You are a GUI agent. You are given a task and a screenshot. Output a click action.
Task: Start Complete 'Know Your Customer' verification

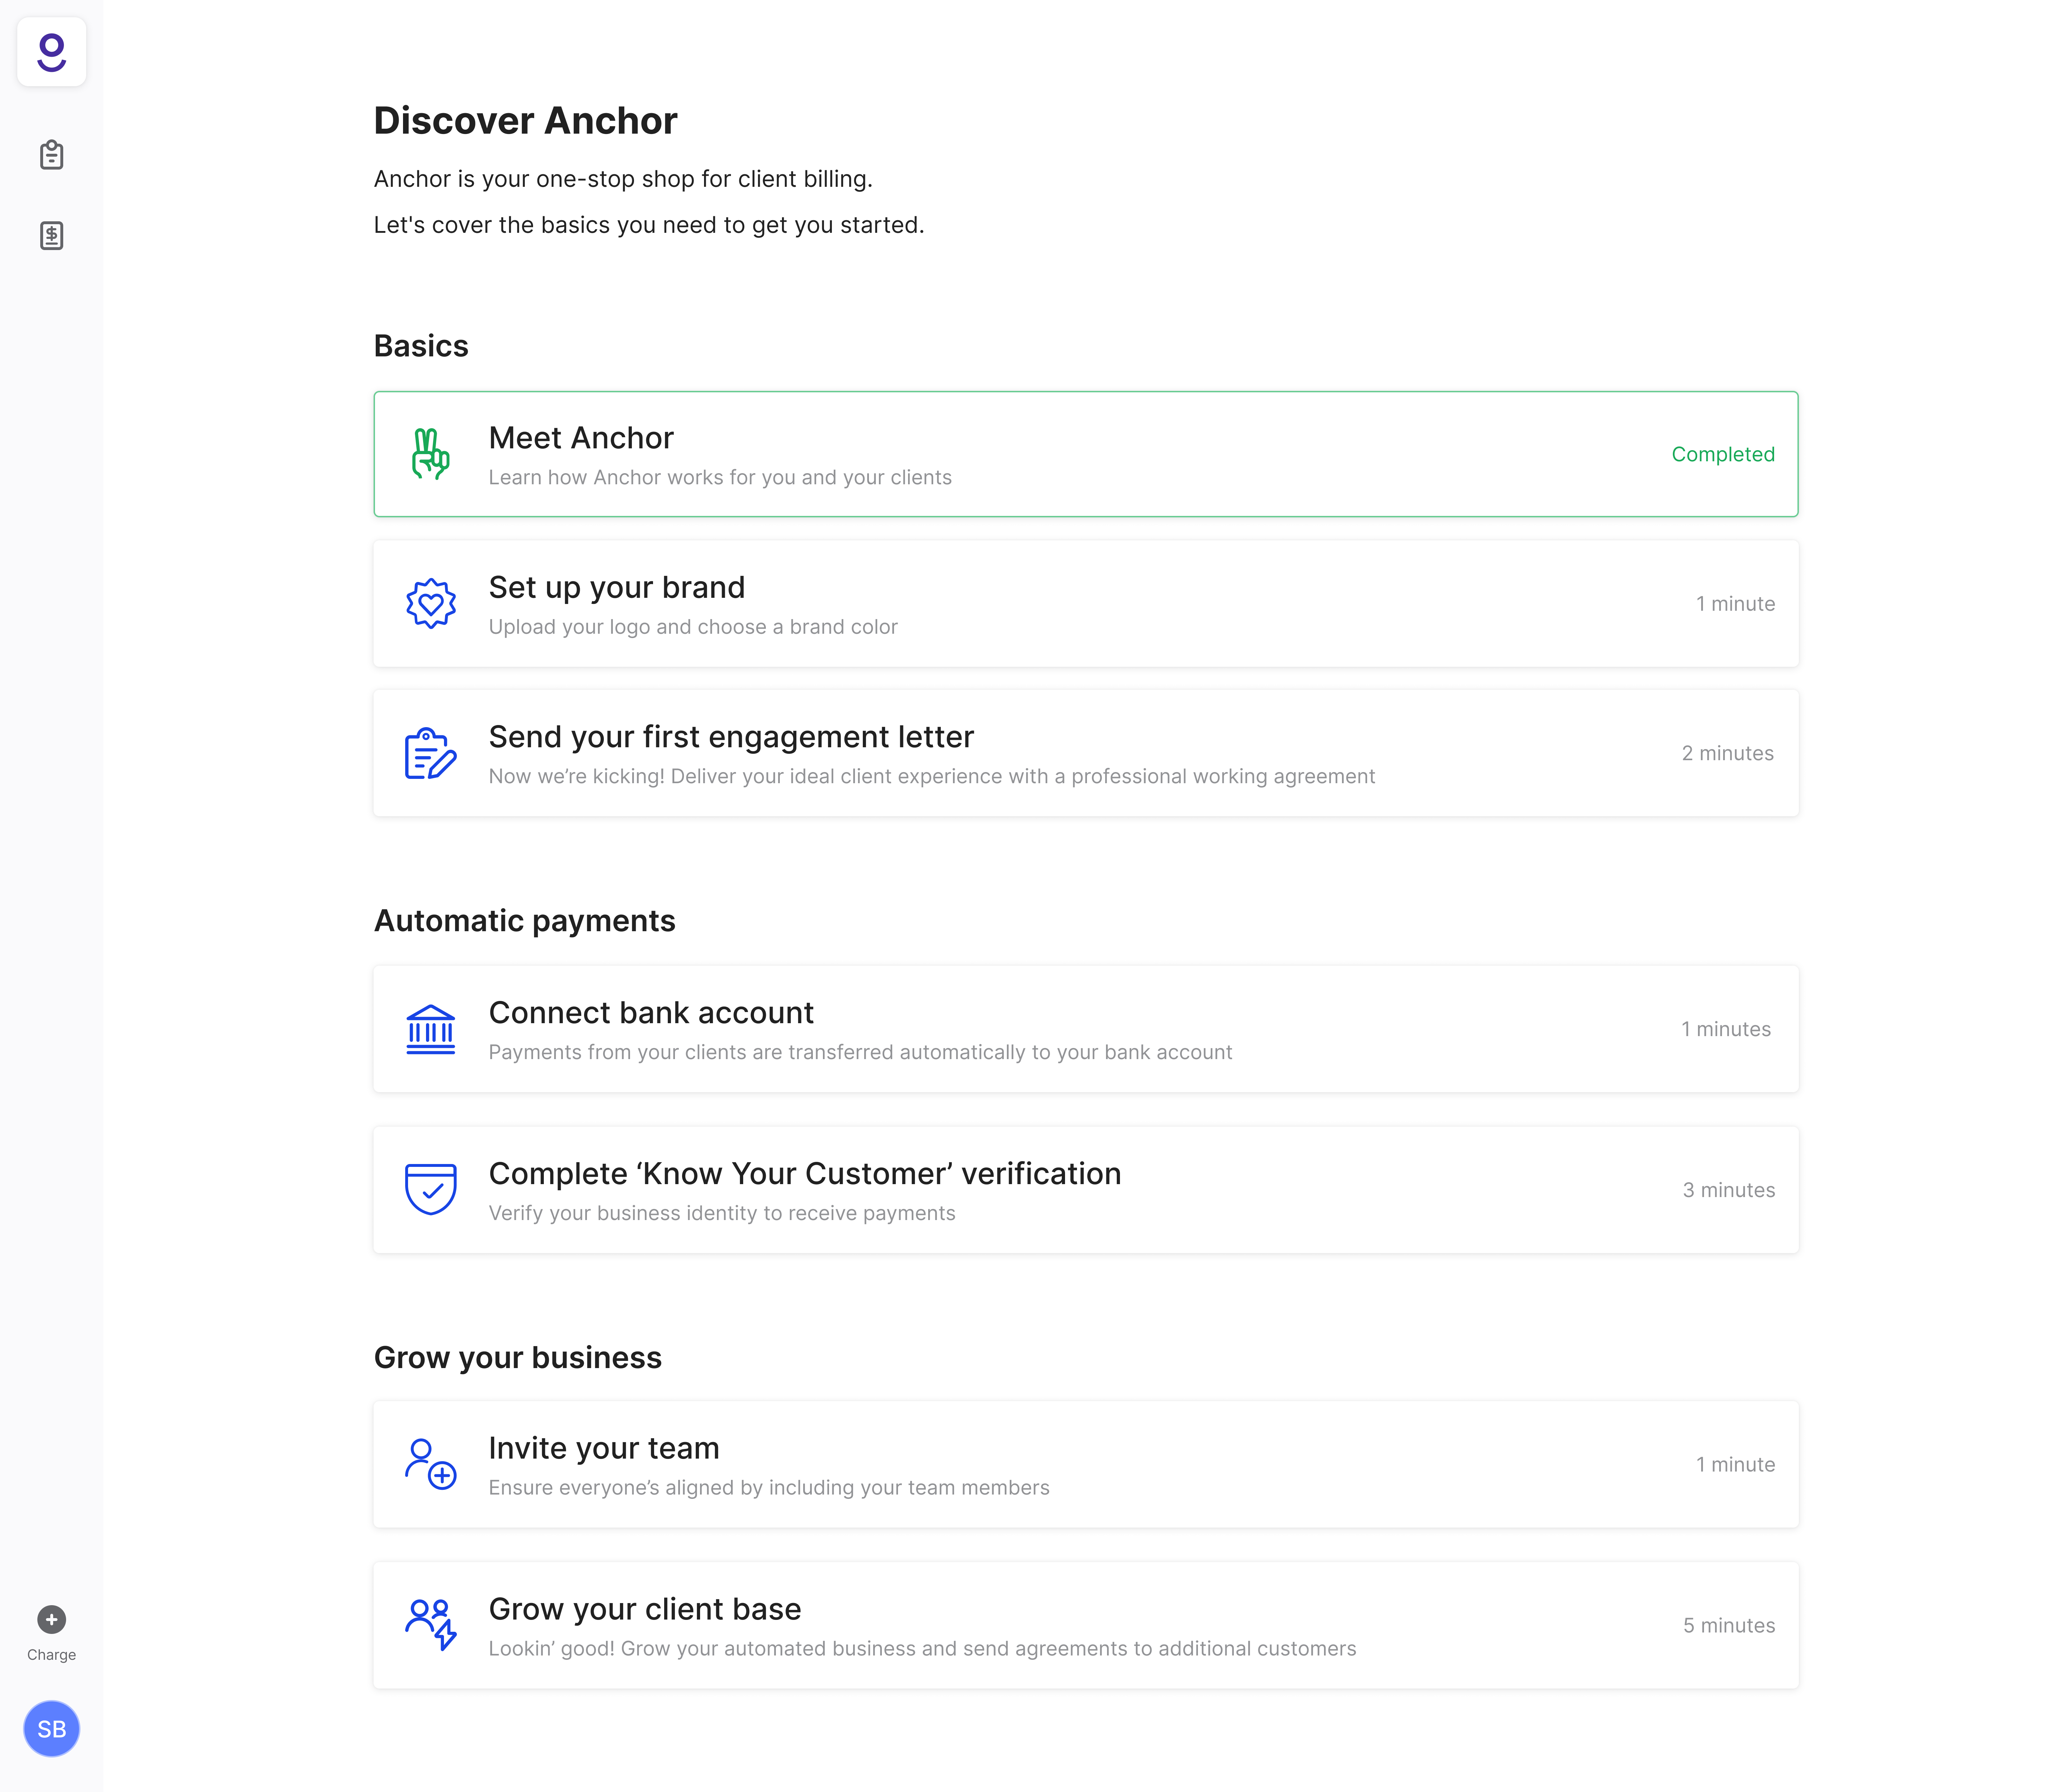click(1086, 1190)
